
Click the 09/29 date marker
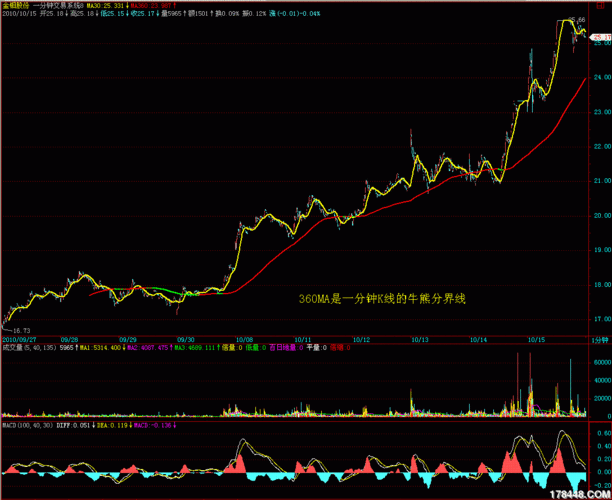[x=128, y=340]
